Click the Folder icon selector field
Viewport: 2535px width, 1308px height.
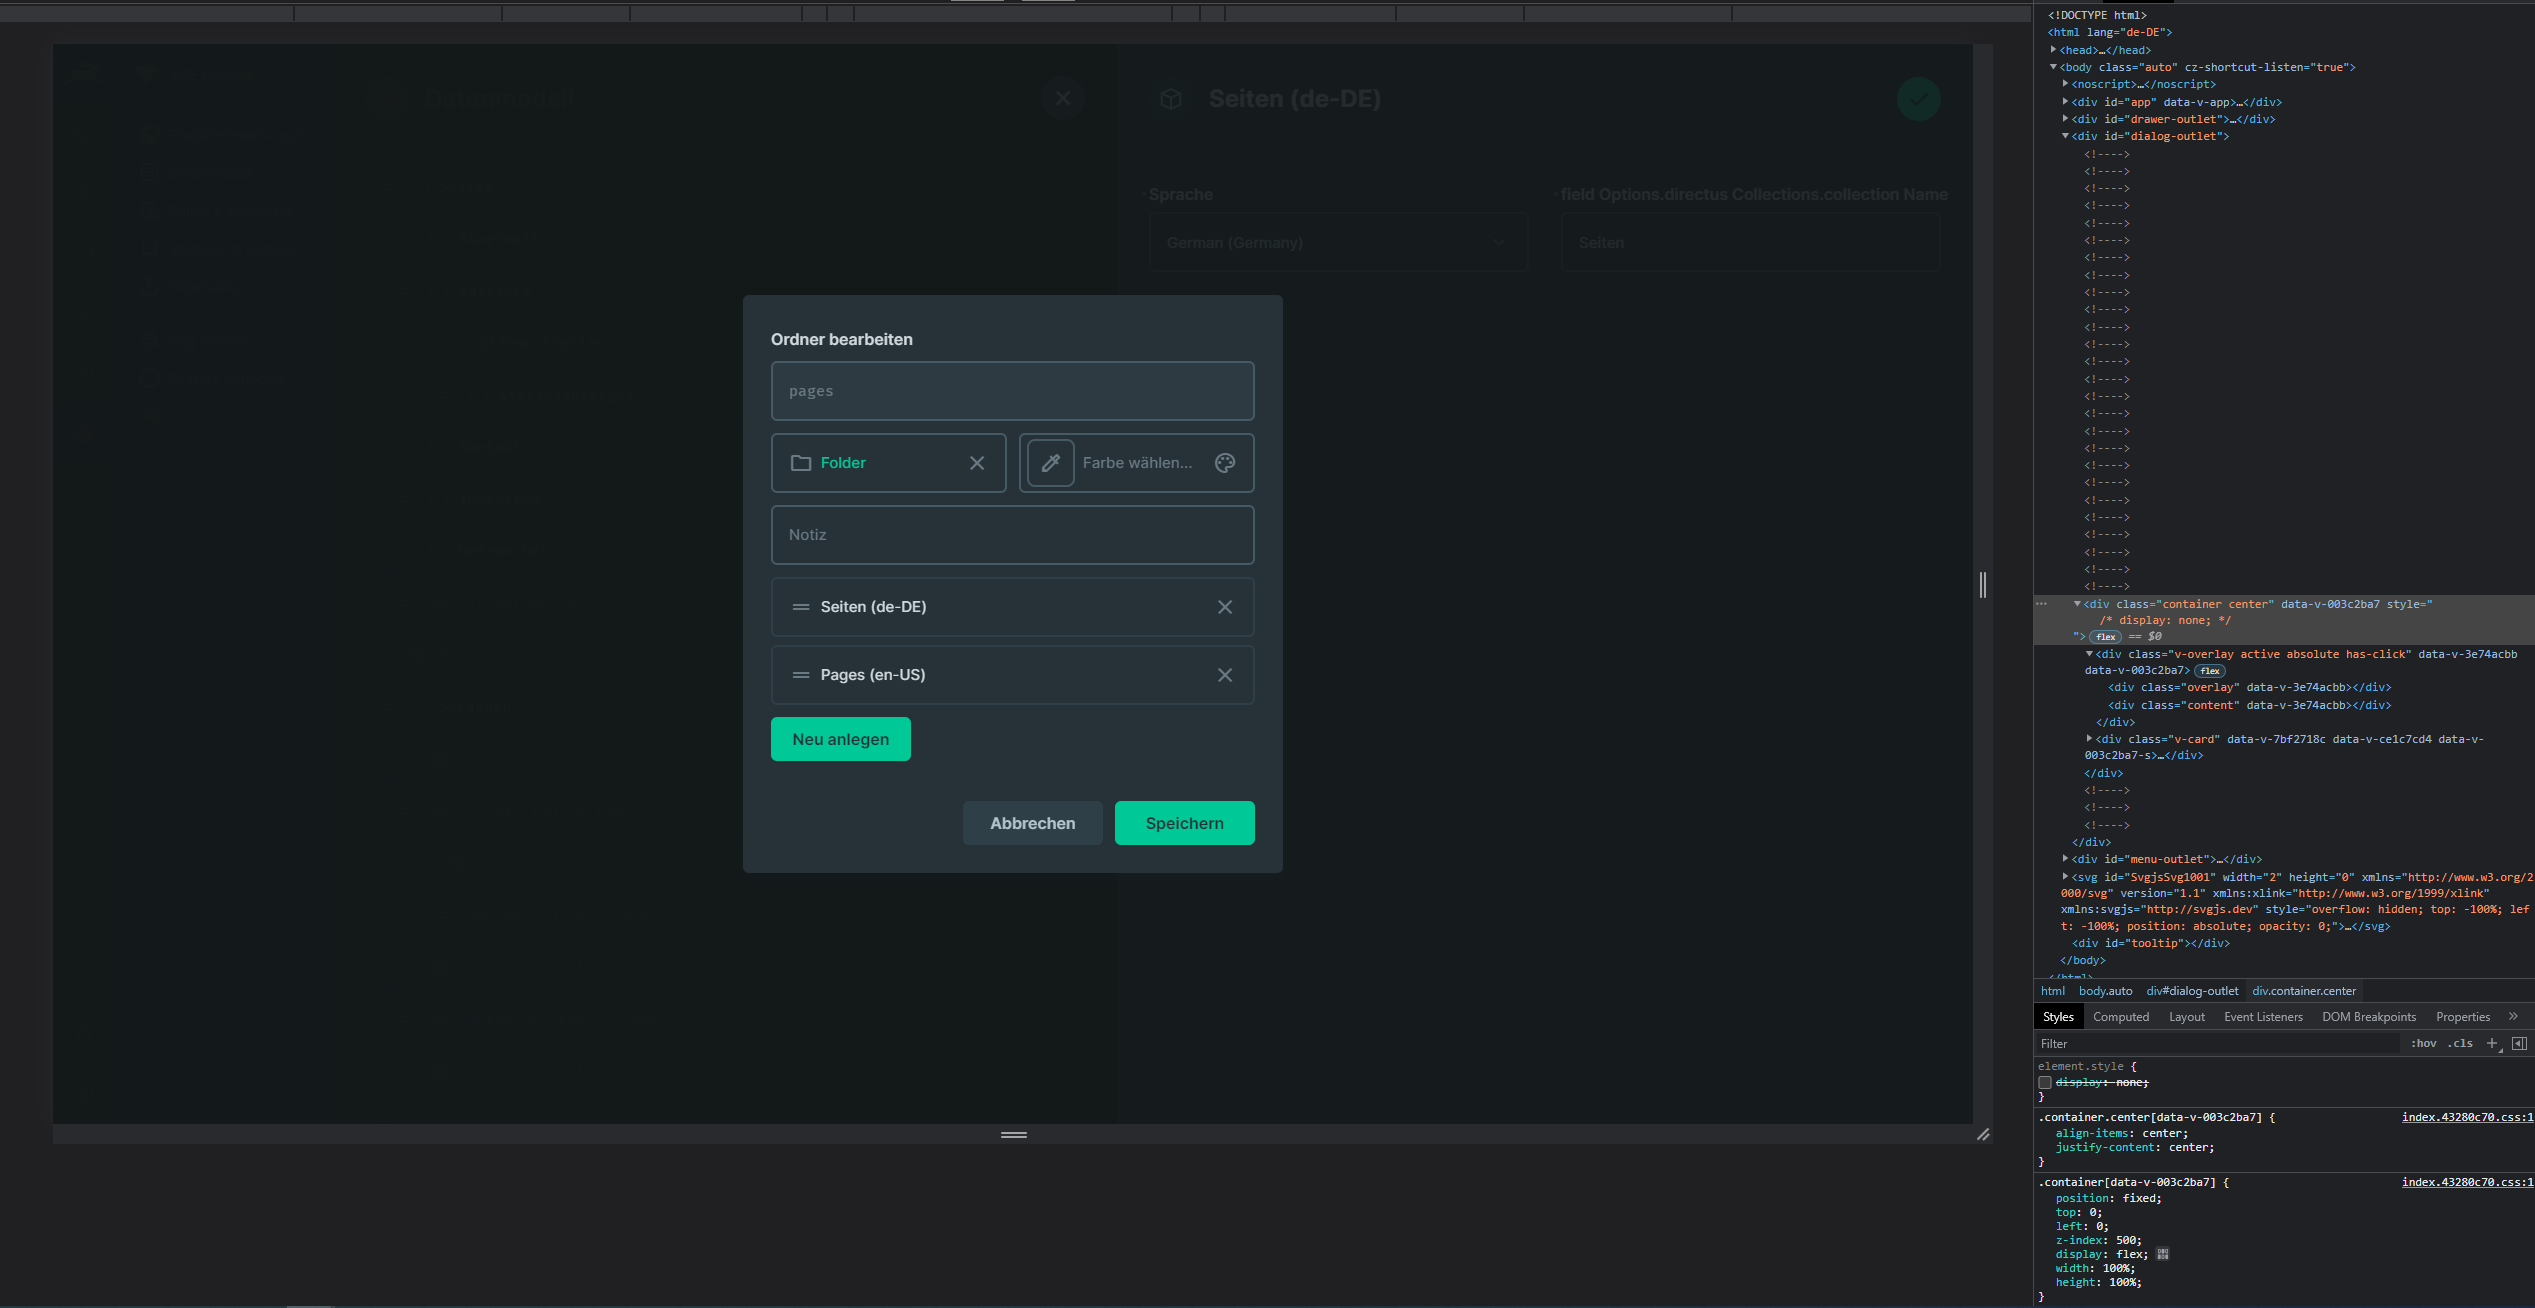[x=888, y=463]
